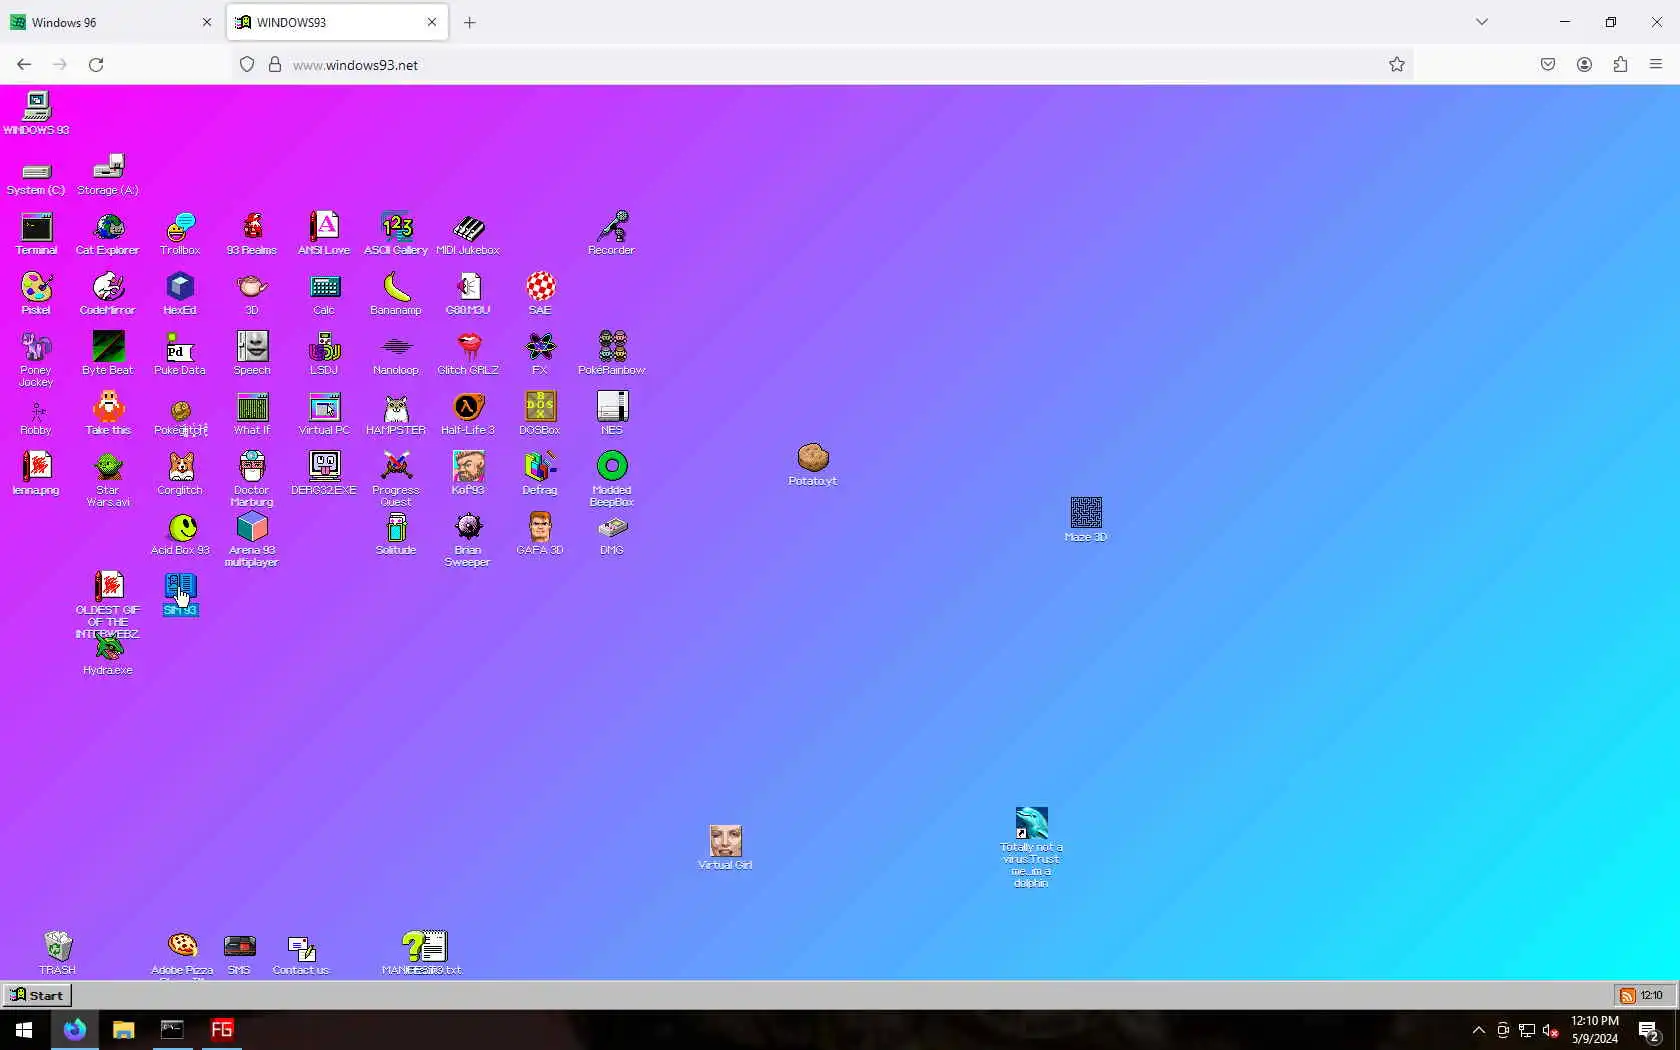Image resolution: width=1680 pixels, height=1050 pixels.
Task: Open the Firefox application menu
Action: [x=1656, y=65]
